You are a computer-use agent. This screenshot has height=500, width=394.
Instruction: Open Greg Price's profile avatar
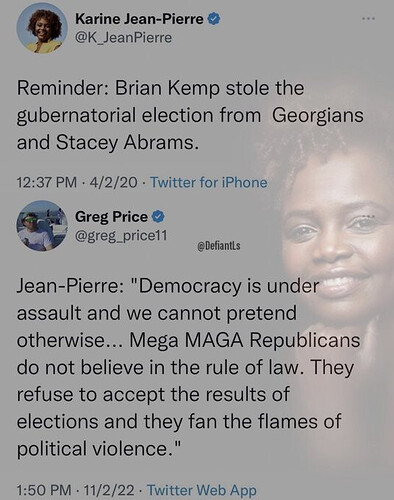point(42,226)
